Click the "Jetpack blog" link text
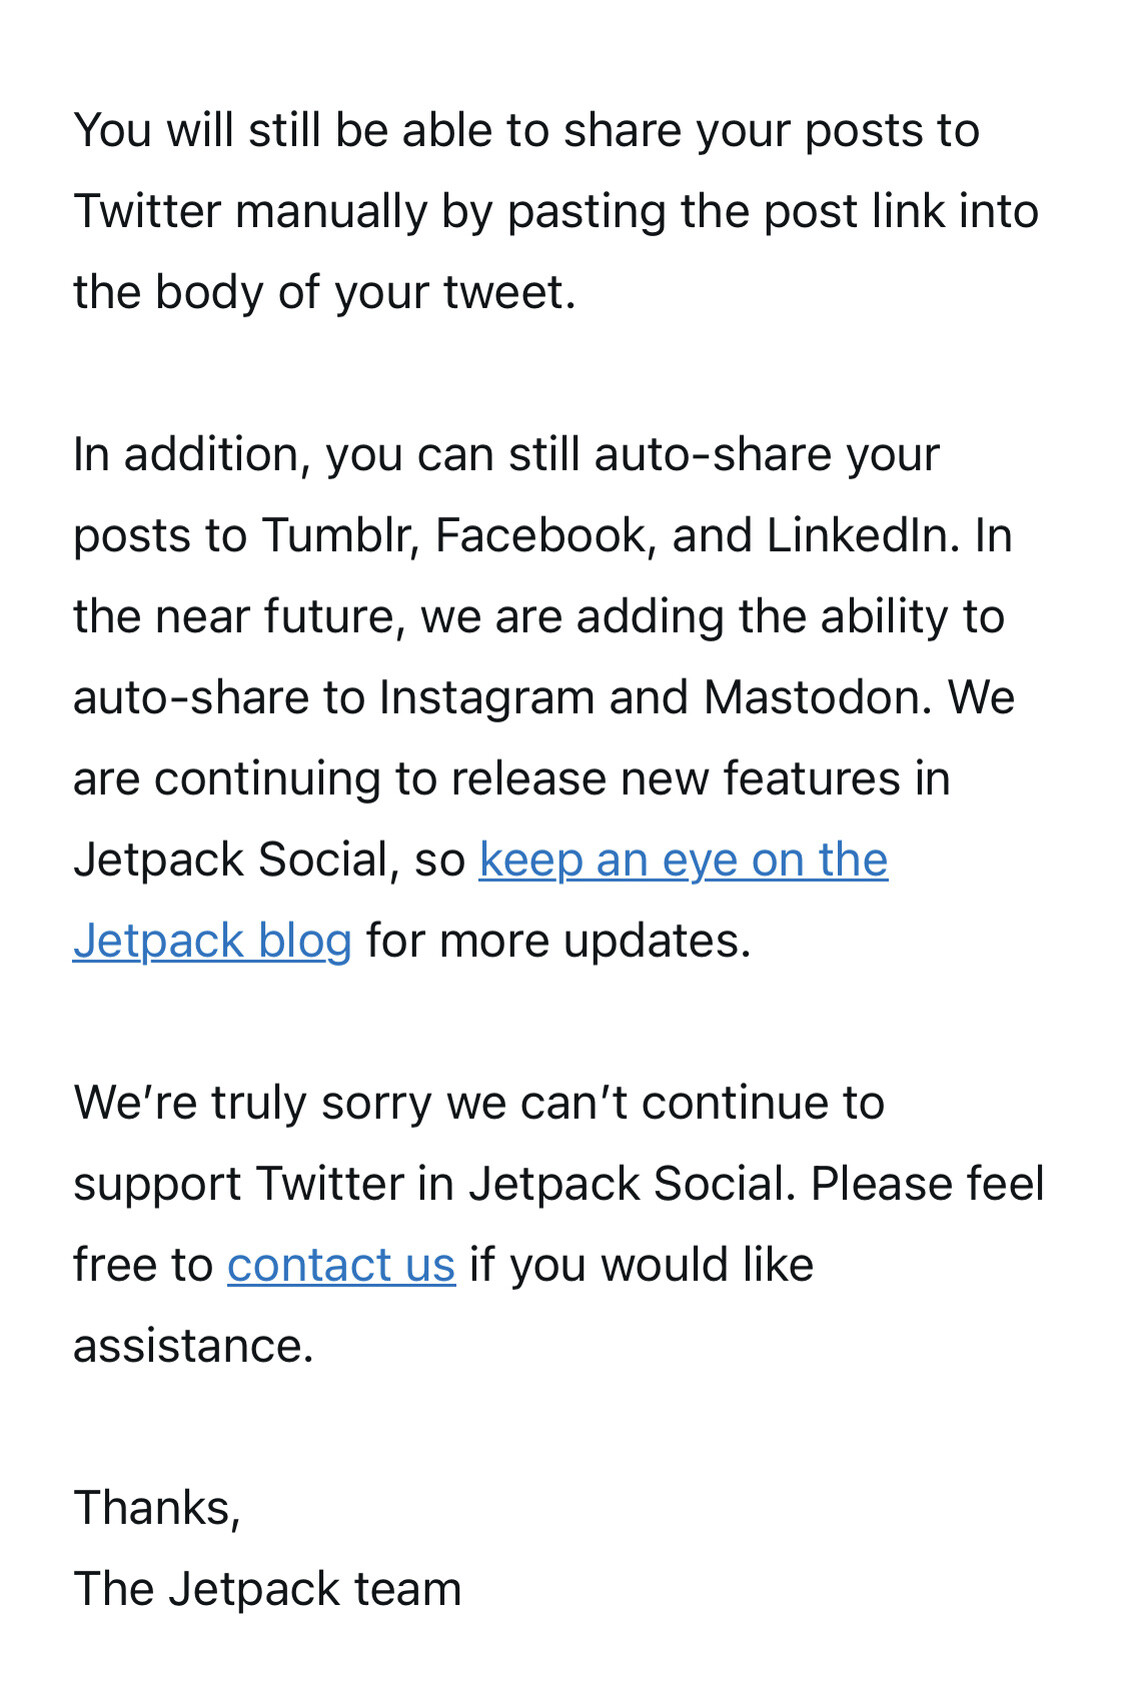1126x1682 pixels. click(212, 941)
